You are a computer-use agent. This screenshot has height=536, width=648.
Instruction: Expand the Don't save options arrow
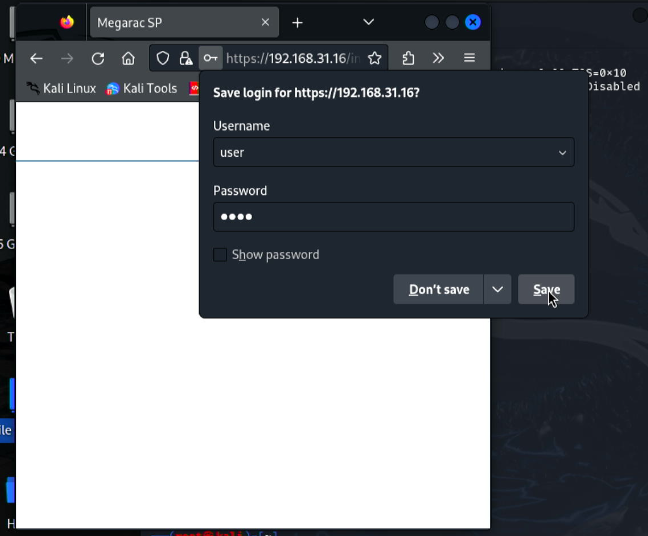click(x=497, y=289)
